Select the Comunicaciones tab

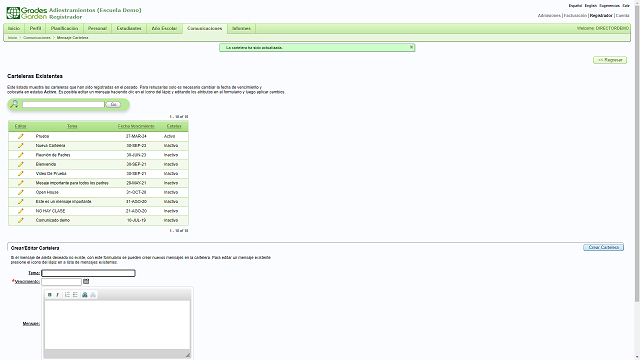205,29
